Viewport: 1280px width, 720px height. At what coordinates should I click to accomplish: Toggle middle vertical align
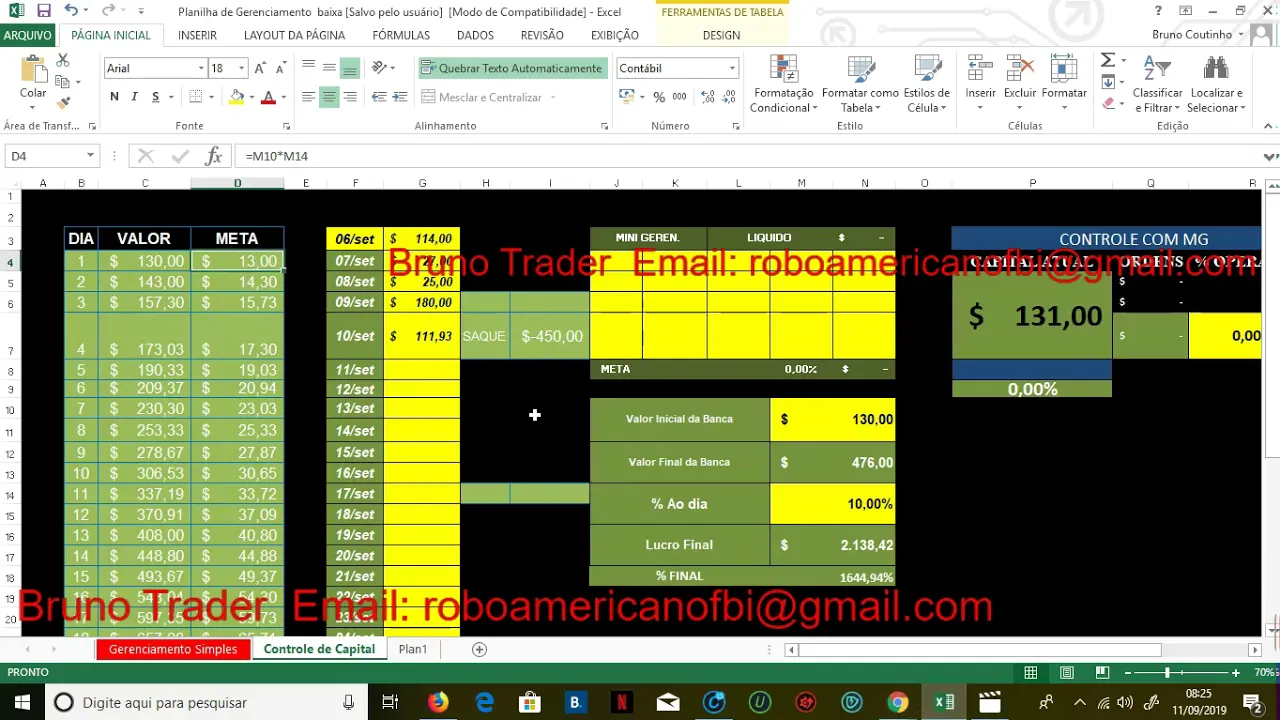coord(329,68)
